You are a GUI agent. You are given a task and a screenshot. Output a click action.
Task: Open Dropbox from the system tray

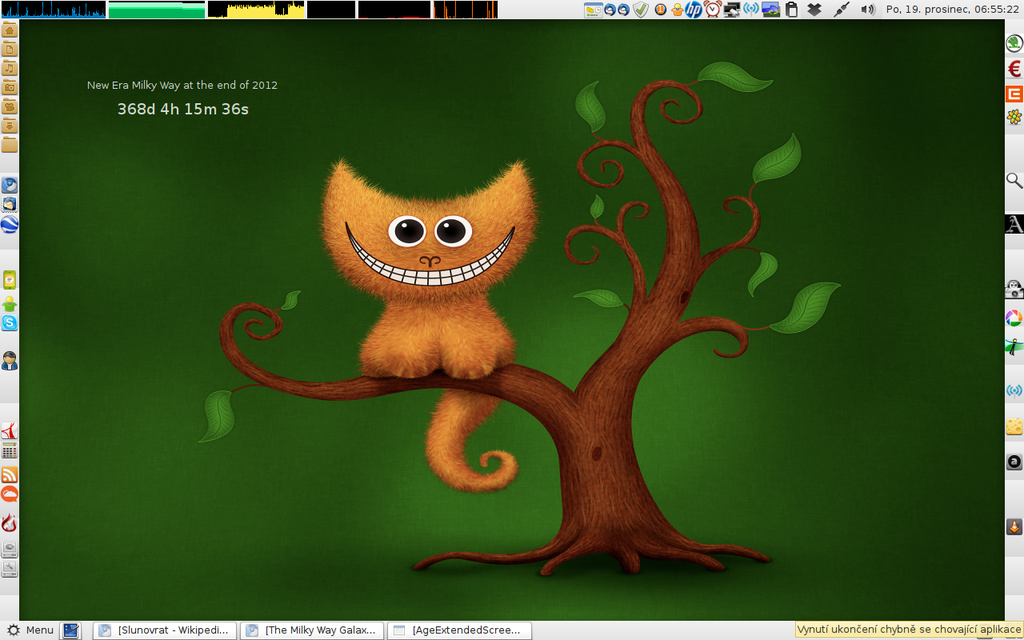click(814, 9)
